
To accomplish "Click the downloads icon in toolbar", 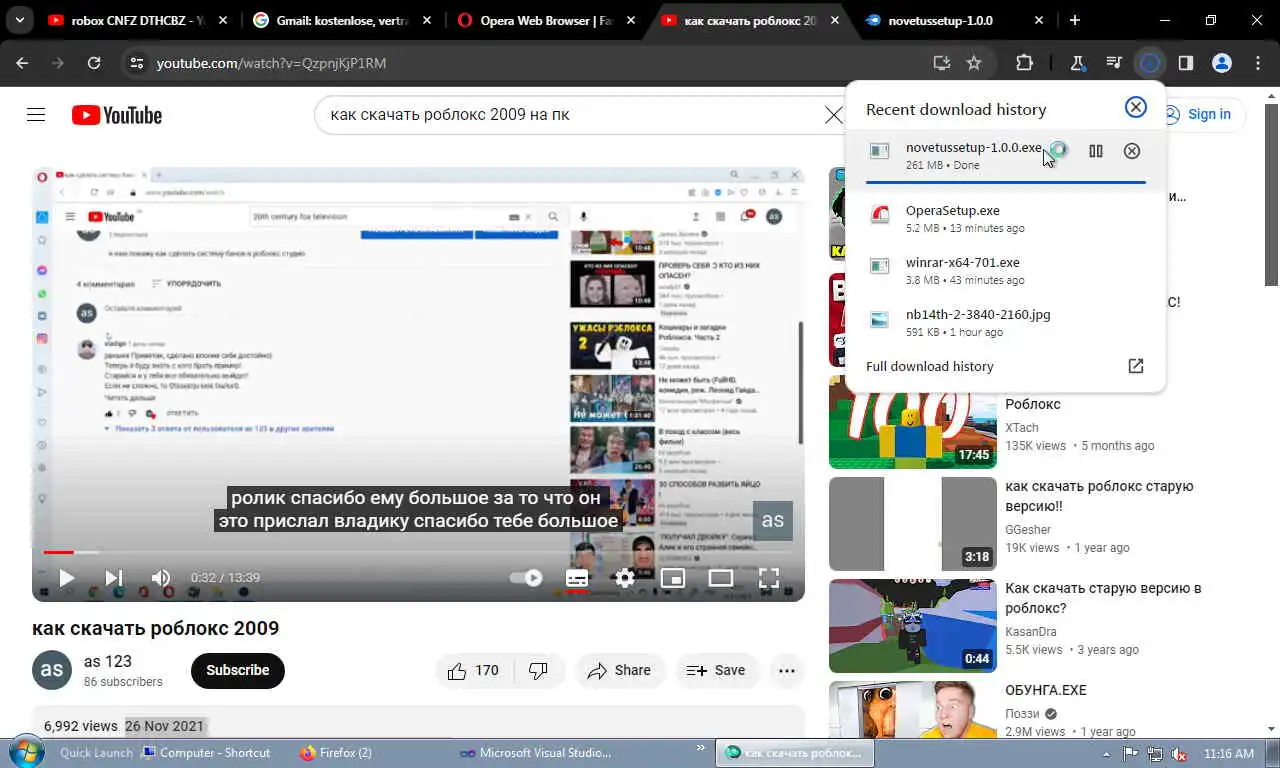I will click(x=1150, y=63).
